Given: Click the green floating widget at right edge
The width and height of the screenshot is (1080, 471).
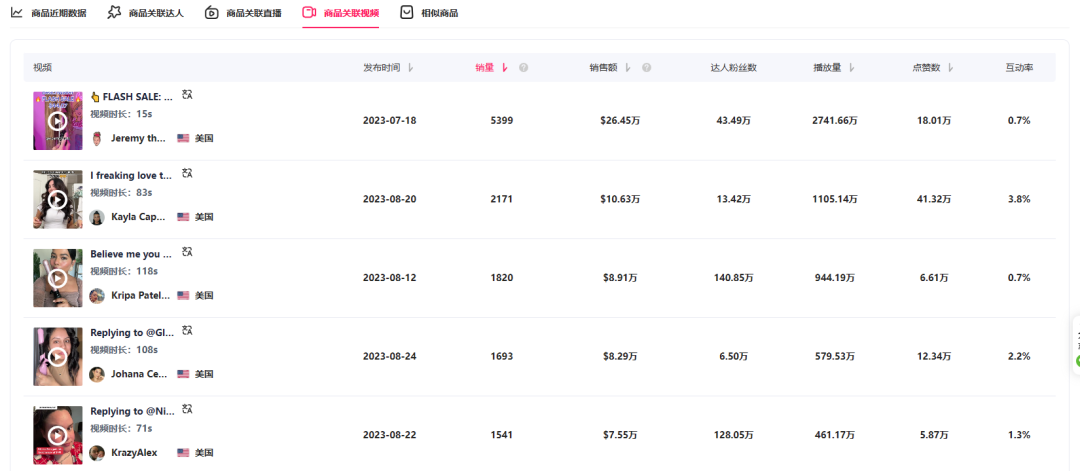Looking at the screenshot, I should click(x=1077, y=359).
